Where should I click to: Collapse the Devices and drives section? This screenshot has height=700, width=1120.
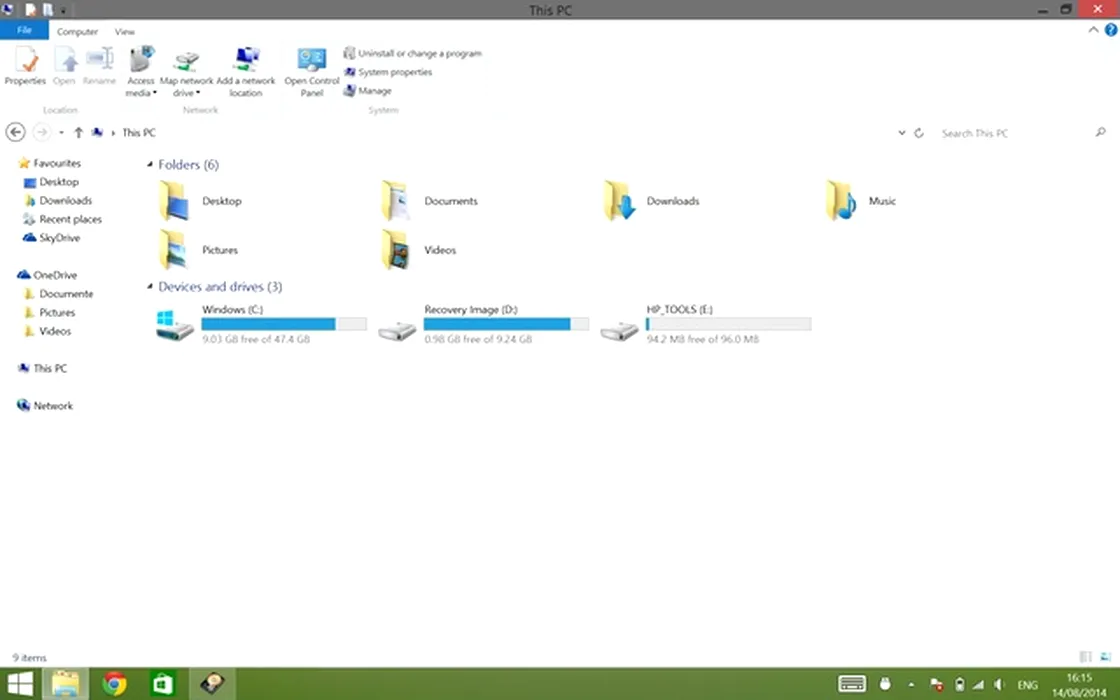[150, 287]
